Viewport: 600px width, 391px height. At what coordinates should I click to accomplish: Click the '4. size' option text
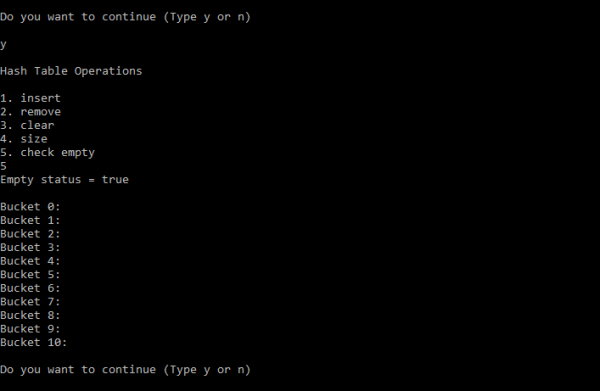tap(24, 139)
